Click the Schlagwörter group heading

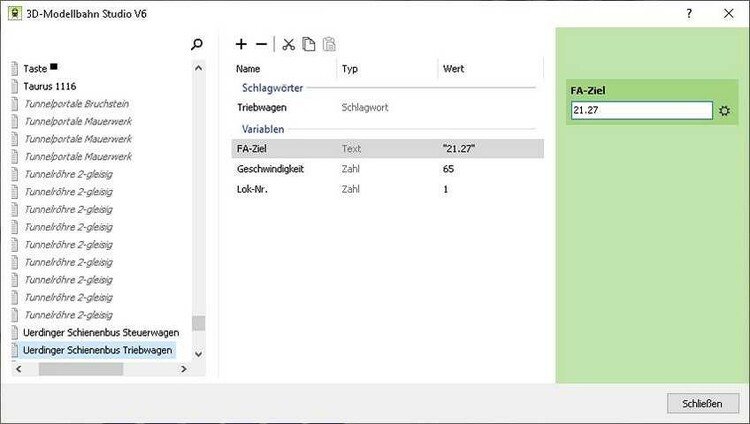click(272, 88)
